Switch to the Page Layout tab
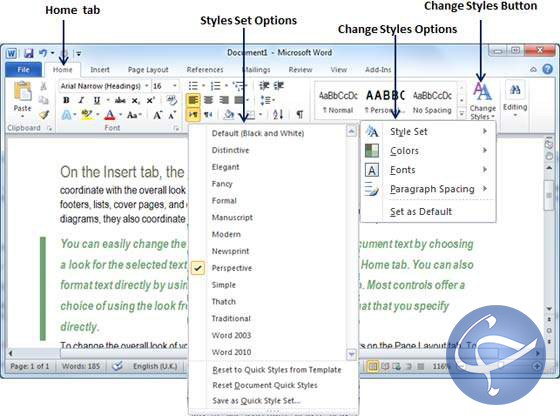 (148, 70)
